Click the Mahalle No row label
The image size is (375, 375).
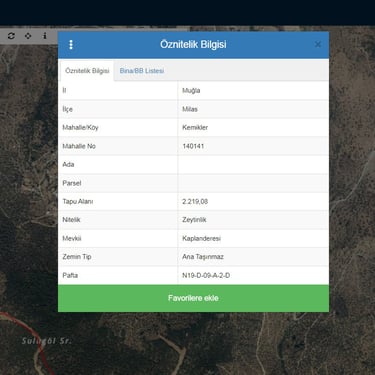point(79,146)
